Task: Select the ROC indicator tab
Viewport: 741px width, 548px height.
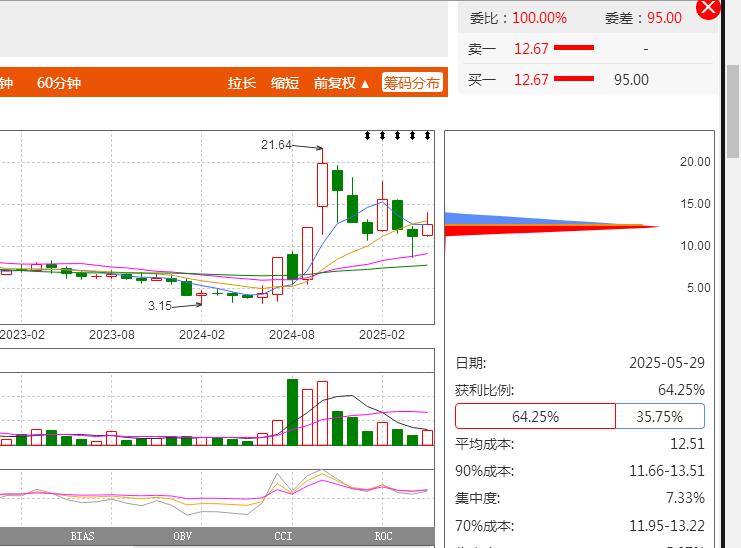Action: (383, 536)
